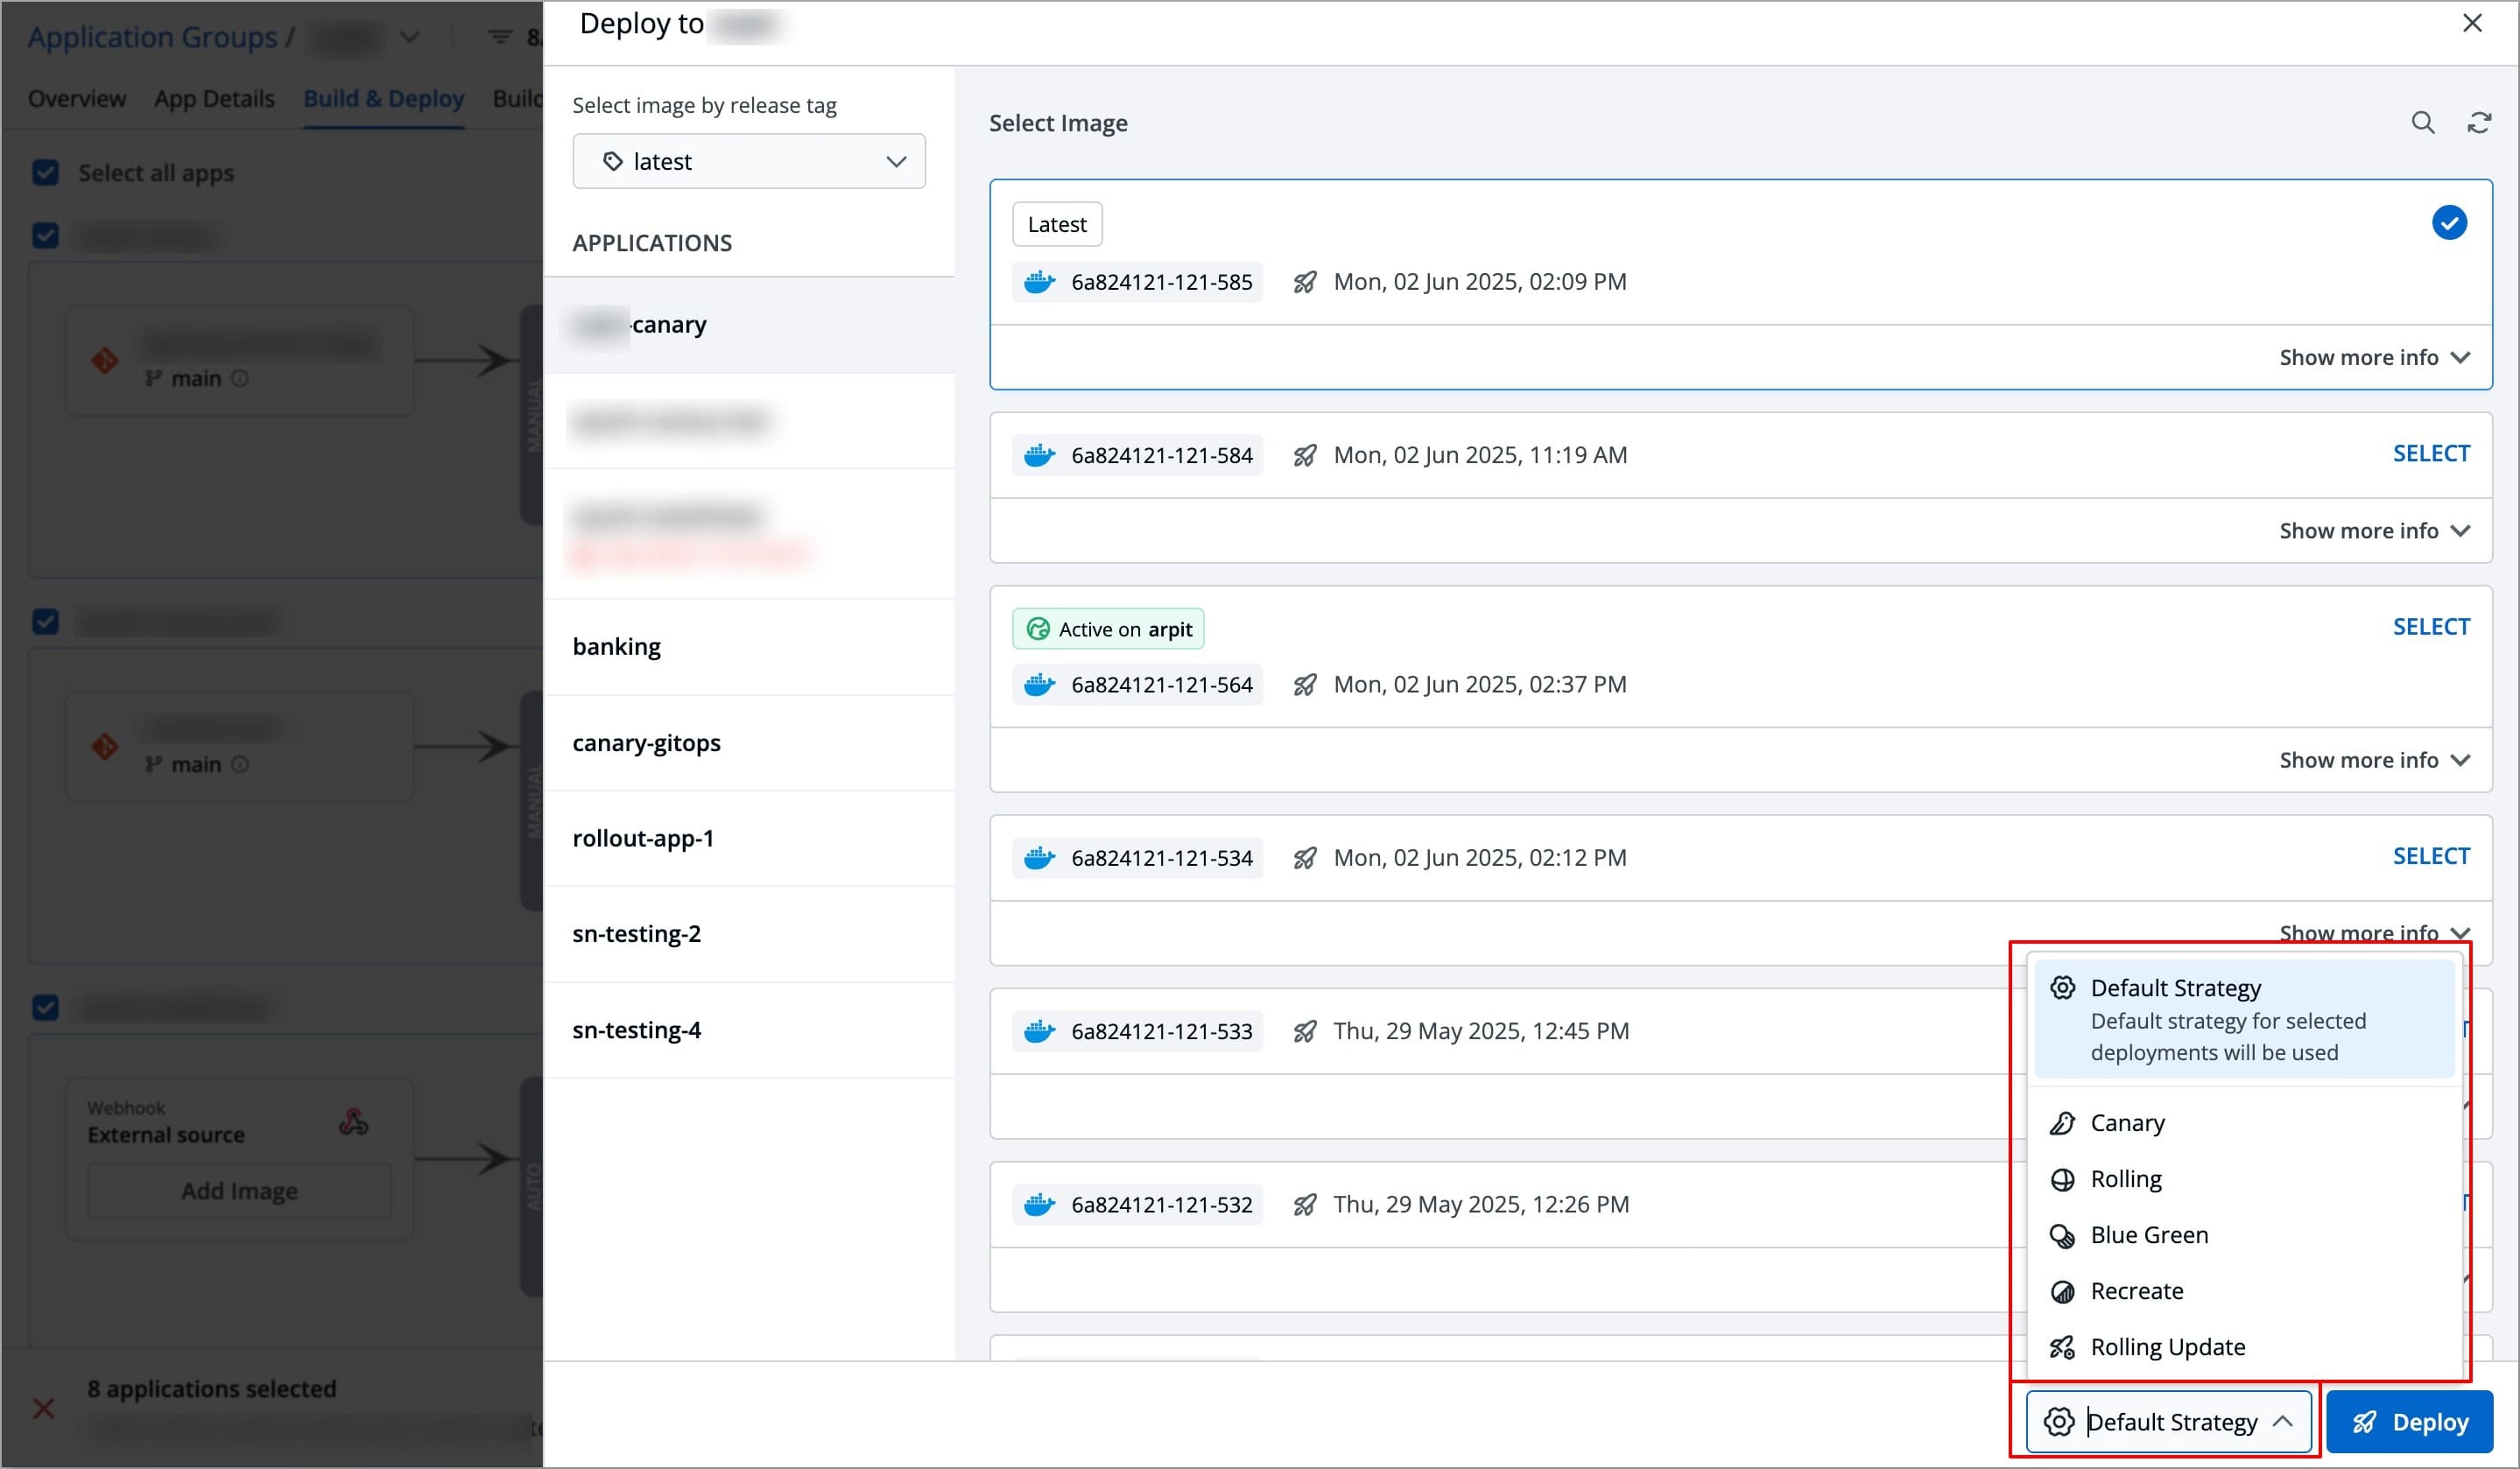Uncheck the checkbox above the Webhook pipeline

(x=46, y=1007)
